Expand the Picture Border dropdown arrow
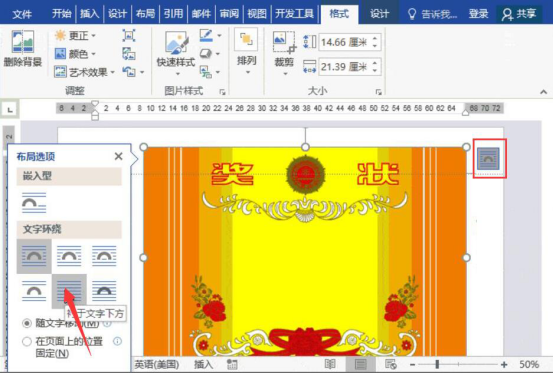 pos(219,35)
